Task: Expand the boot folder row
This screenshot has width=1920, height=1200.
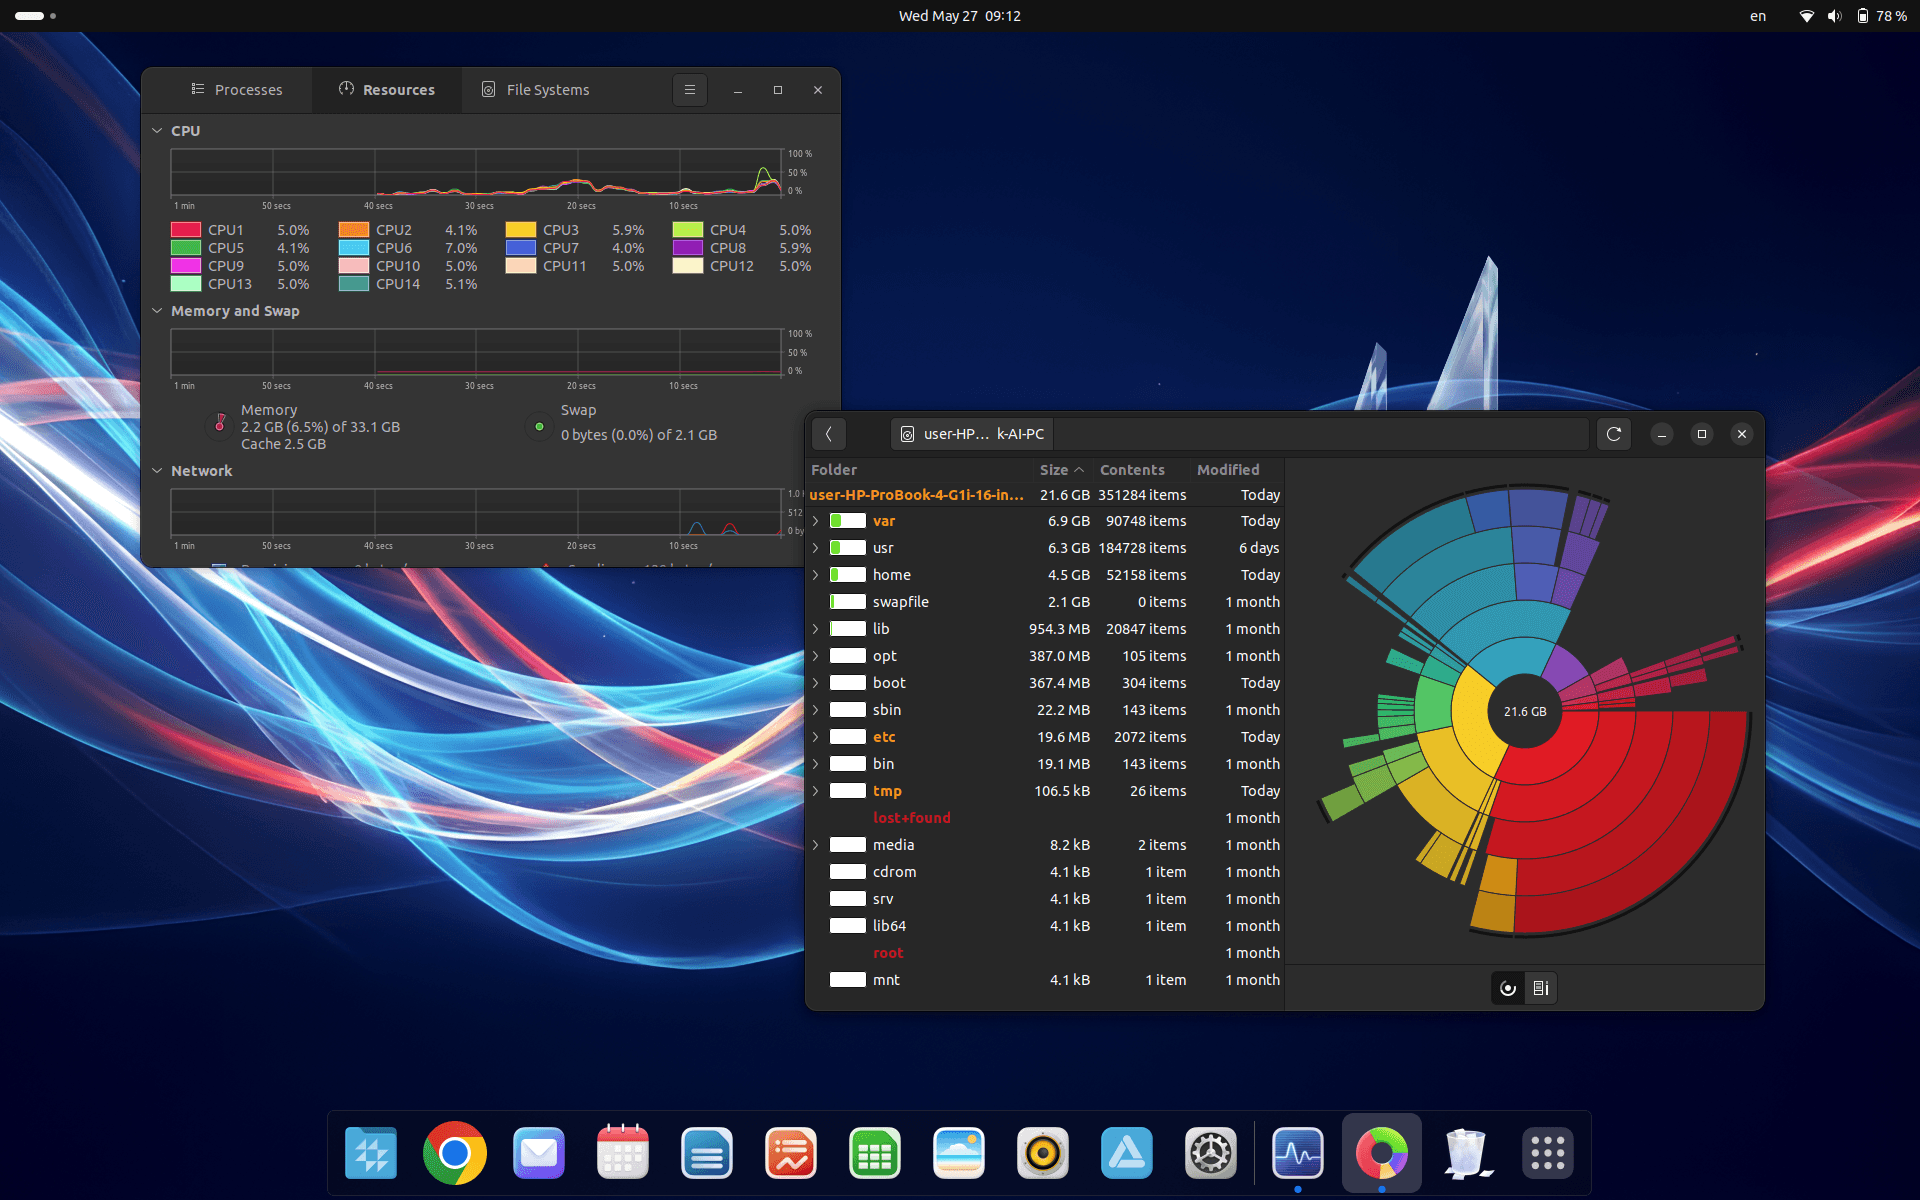Action: pos(816,683)
